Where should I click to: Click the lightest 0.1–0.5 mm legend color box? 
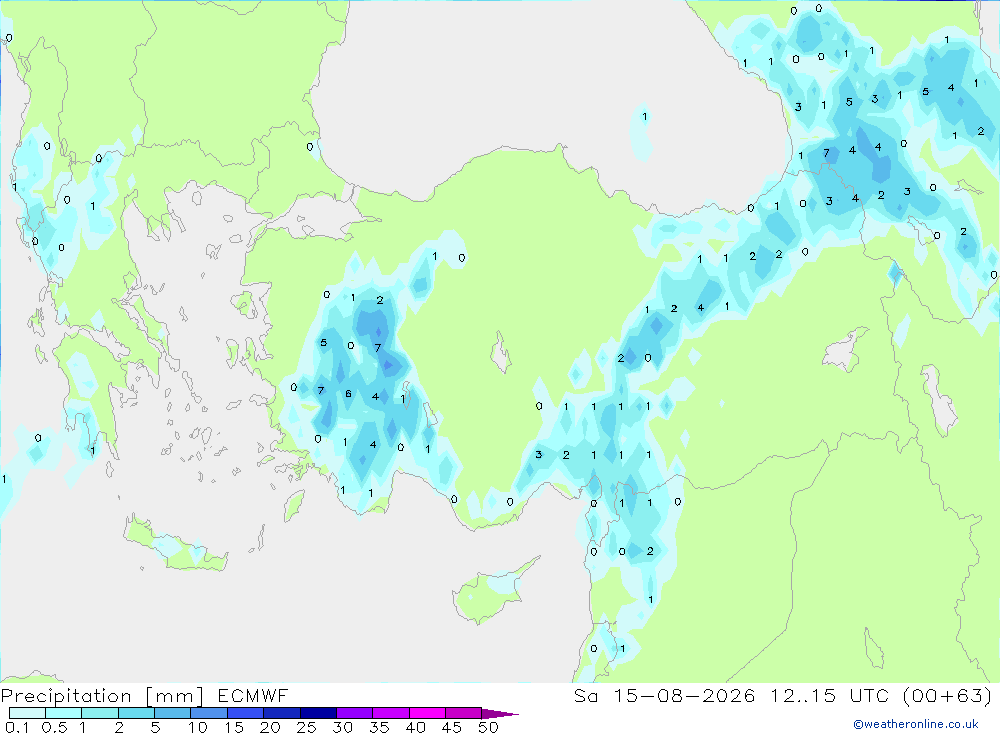[27, 713]
